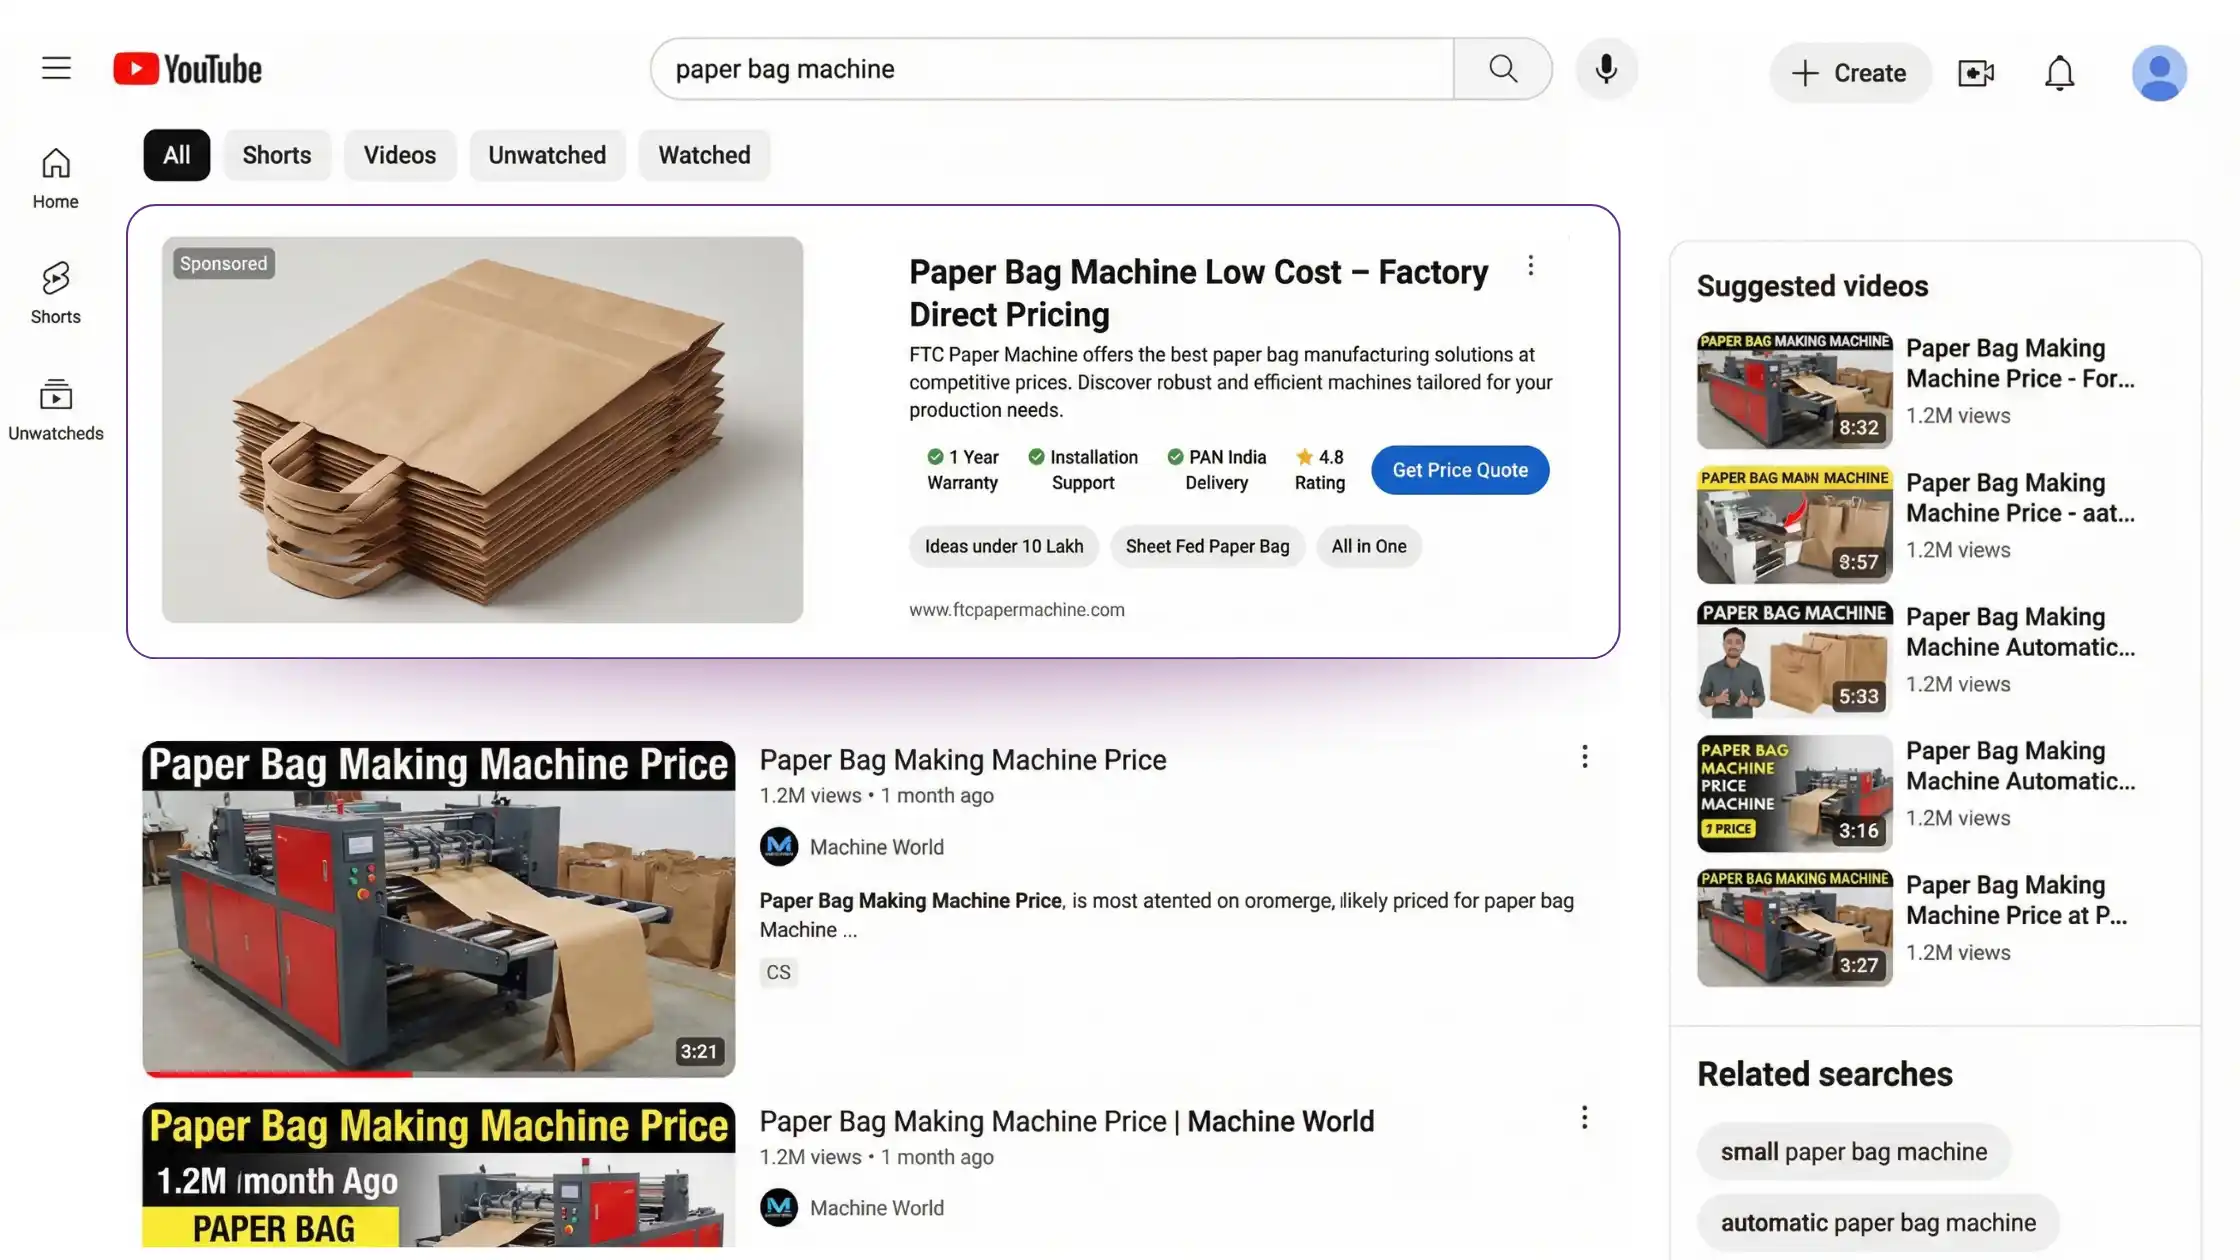Viewport: 2240px width, 1260px height.
Task: Click in the paper bag machine search field
Action: coord(1052,69)
